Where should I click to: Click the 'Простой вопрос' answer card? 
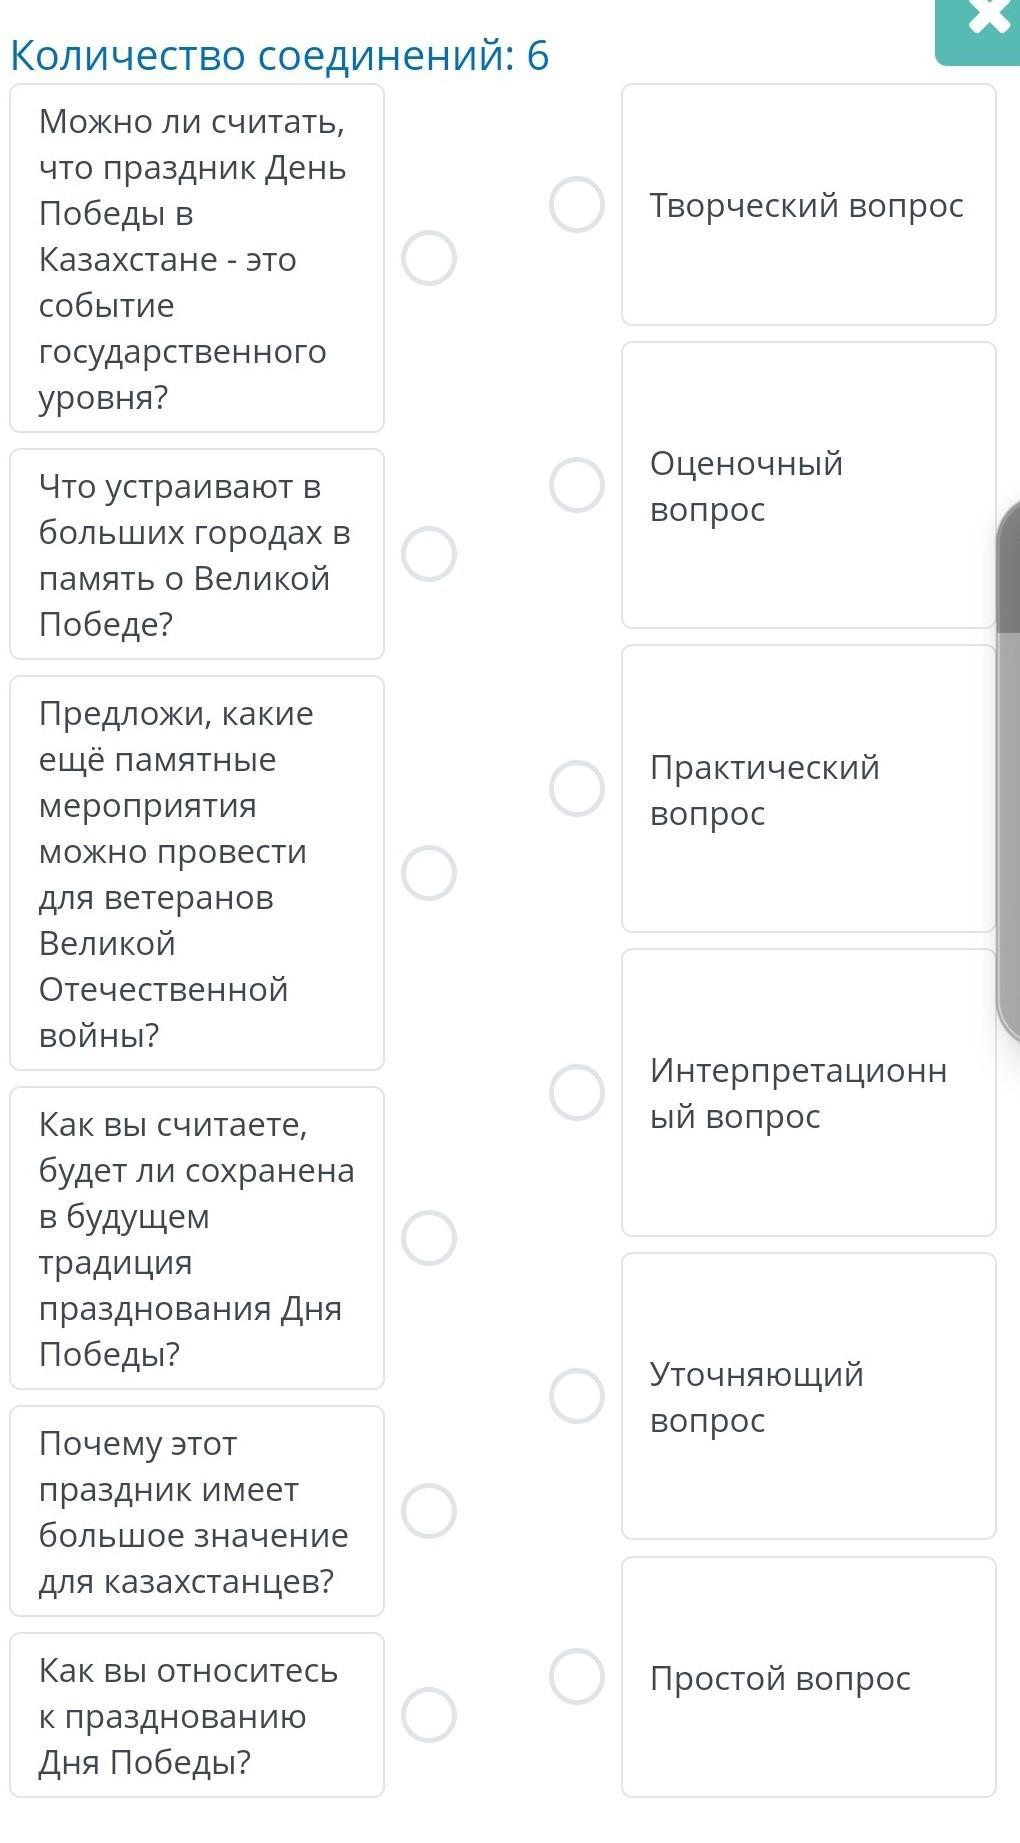coord(808,1677)
